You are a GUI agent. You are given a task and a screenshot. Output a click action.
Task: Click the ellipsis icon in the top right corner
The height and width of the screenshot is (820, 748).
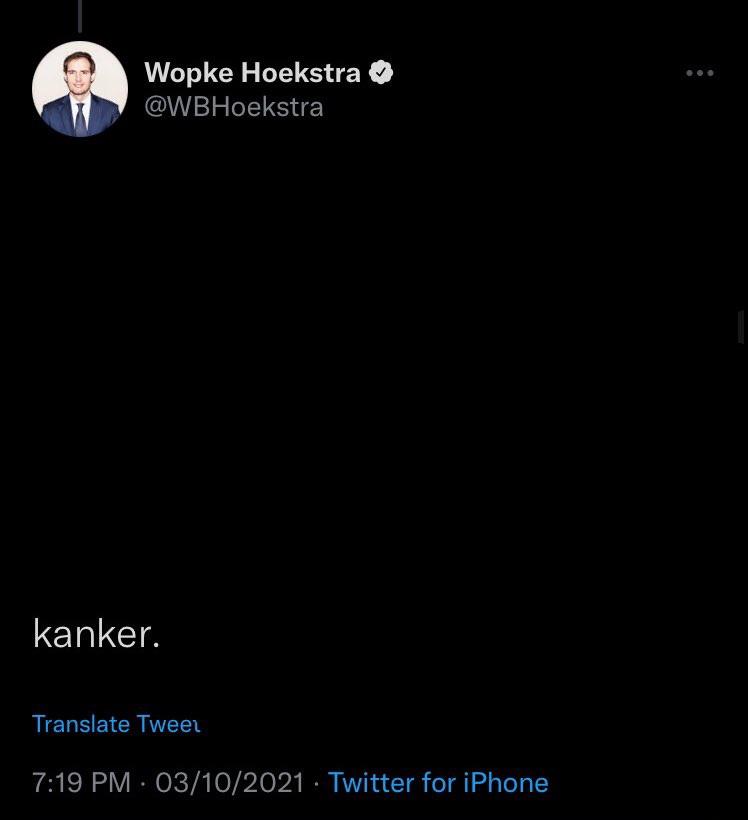coord(700,72)
